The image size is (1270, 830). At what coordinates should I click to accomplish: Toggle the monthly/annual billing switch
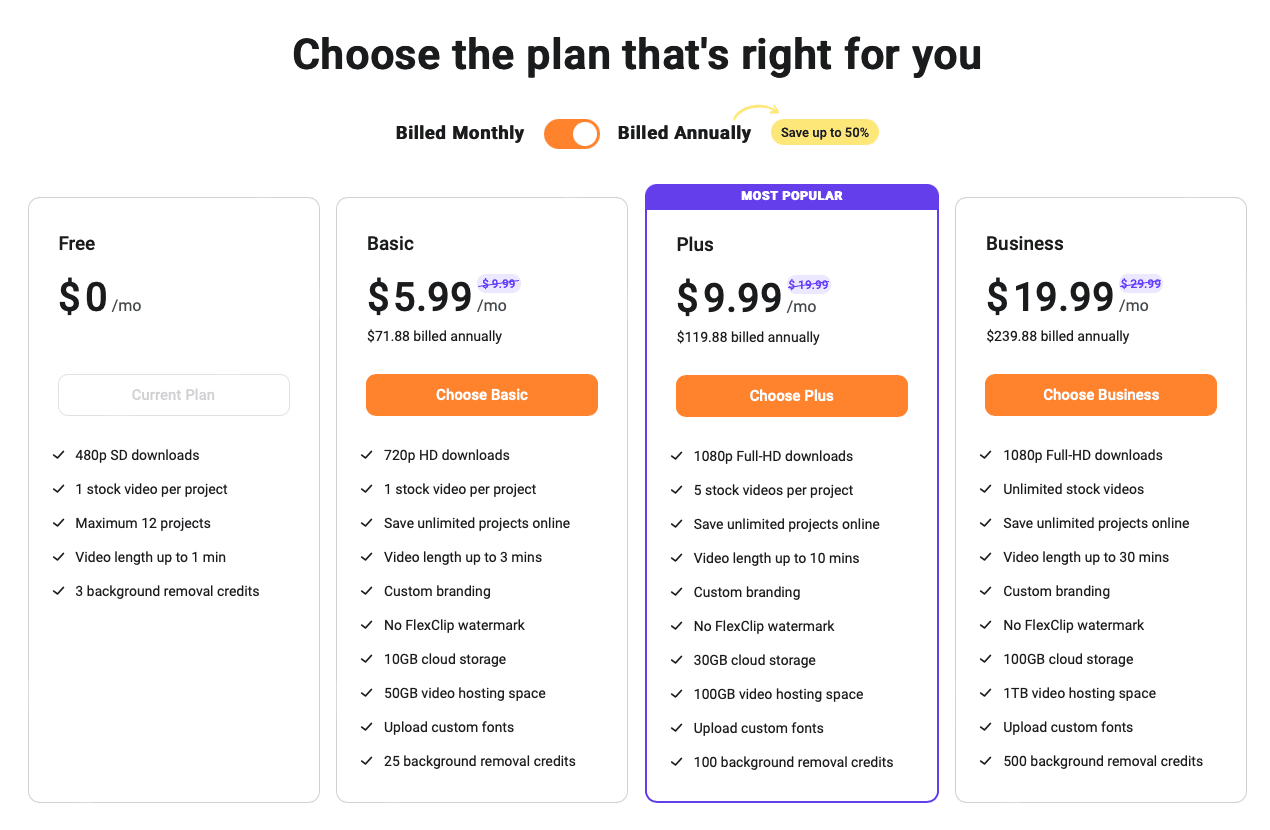click(572, 133)
